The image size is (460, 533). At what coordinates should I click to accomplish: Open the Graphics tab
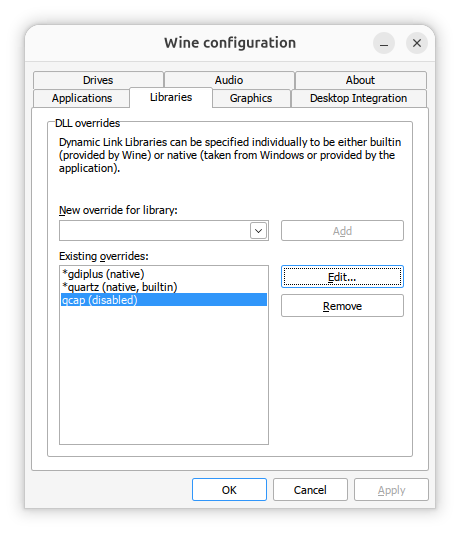(x=251, y=98)
